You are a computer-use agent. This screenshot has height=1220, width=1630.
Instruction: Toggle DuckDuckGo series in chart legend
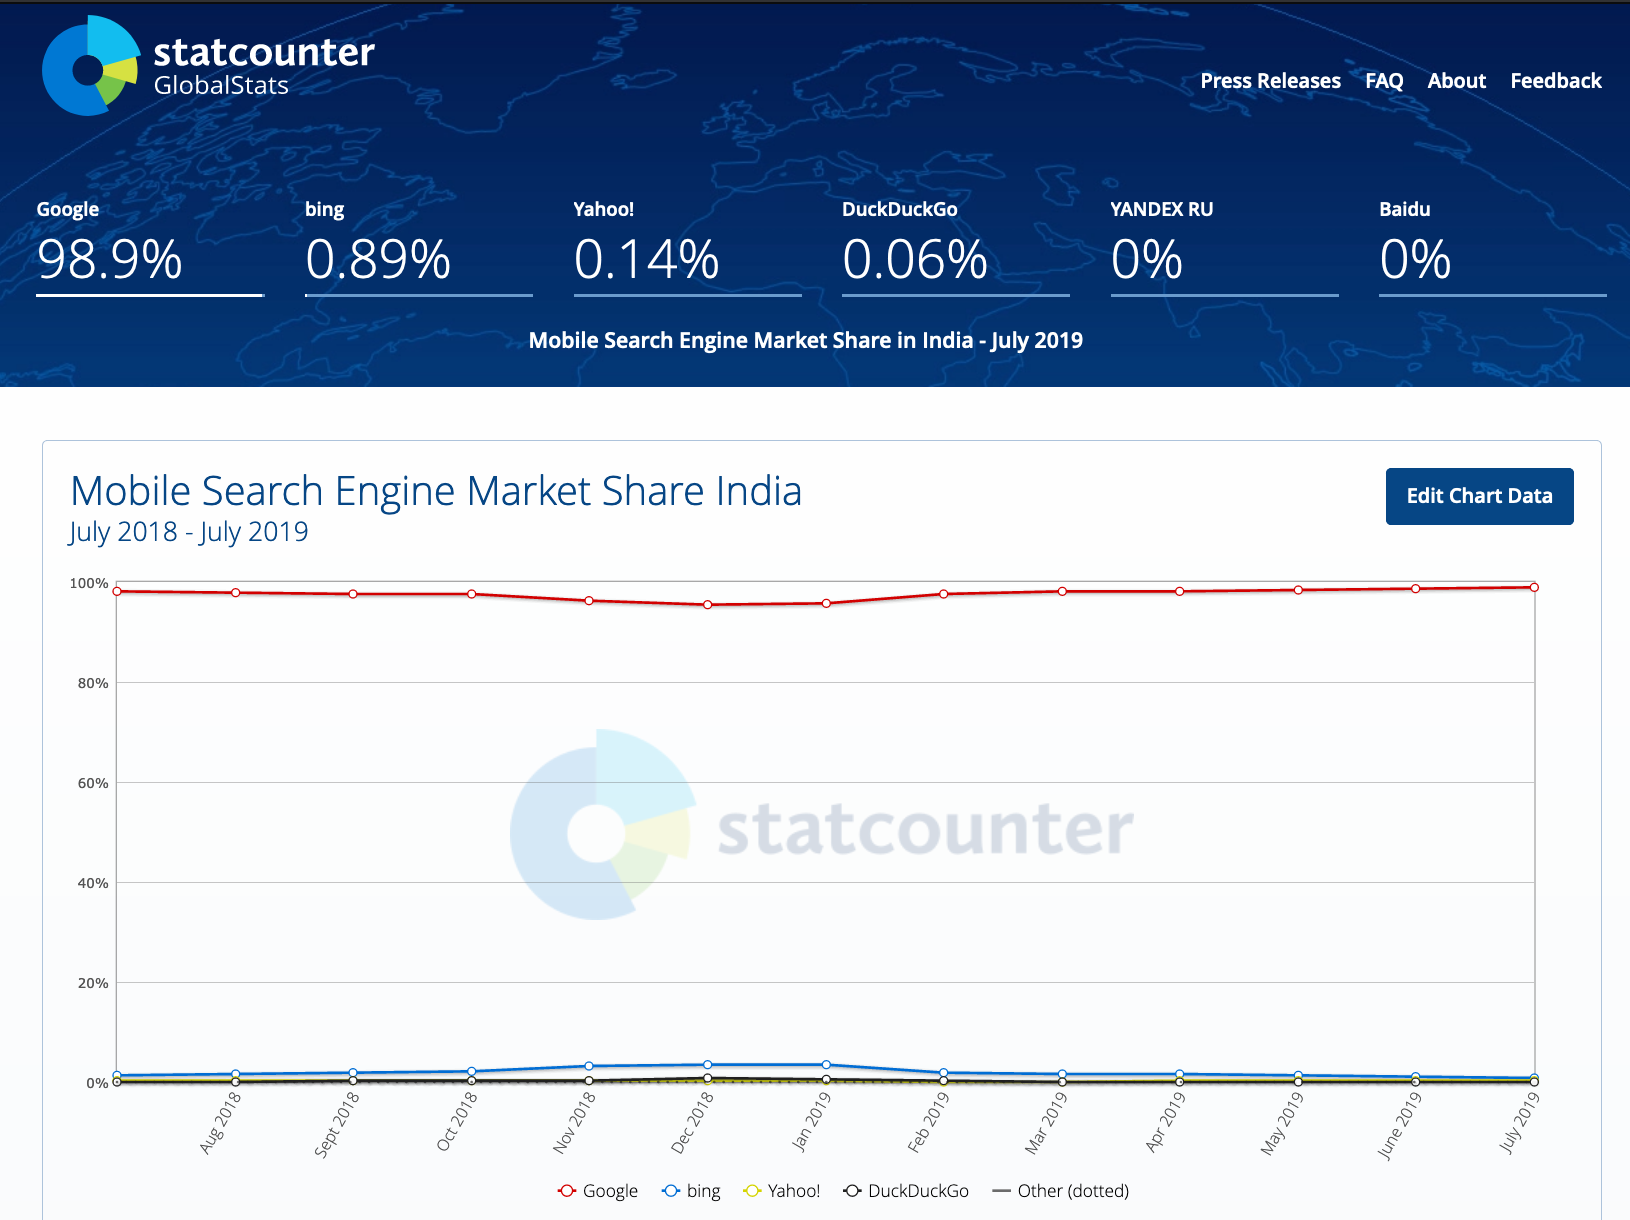pos(906,1191)
